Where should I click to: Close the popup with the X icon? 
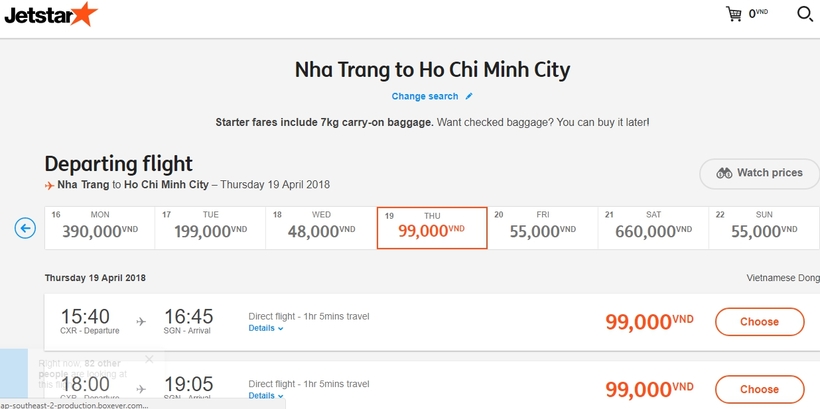149,359
